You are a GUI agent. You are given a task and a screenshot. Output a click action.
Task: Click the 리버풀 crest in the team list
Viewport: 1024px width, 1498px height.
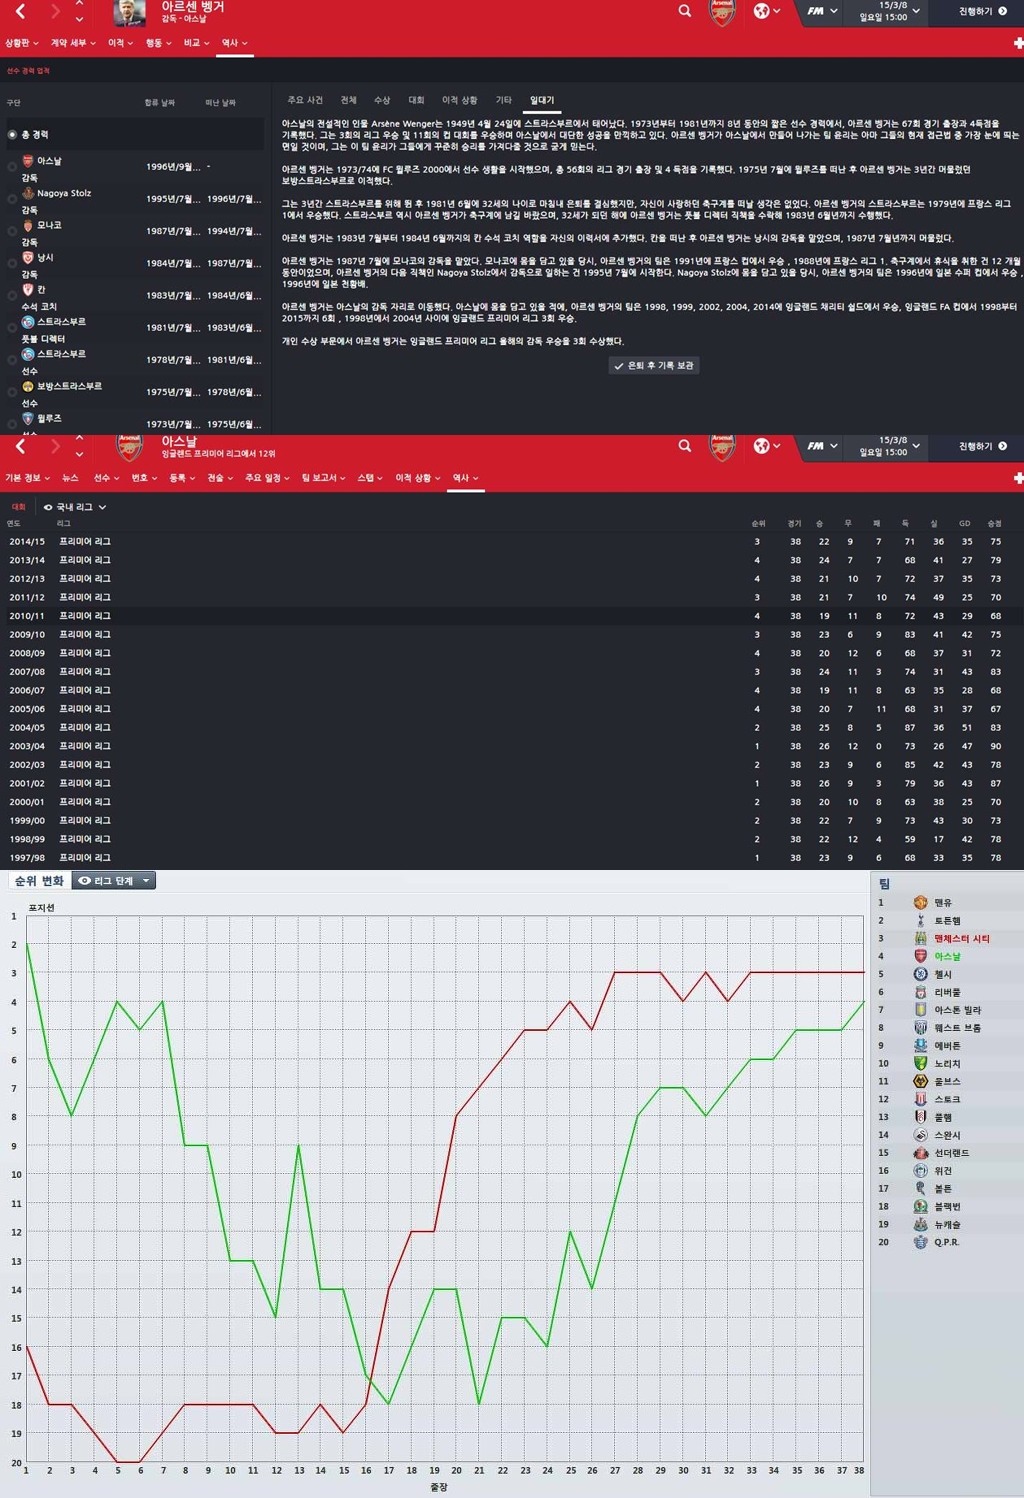click(x=921, y=992)
